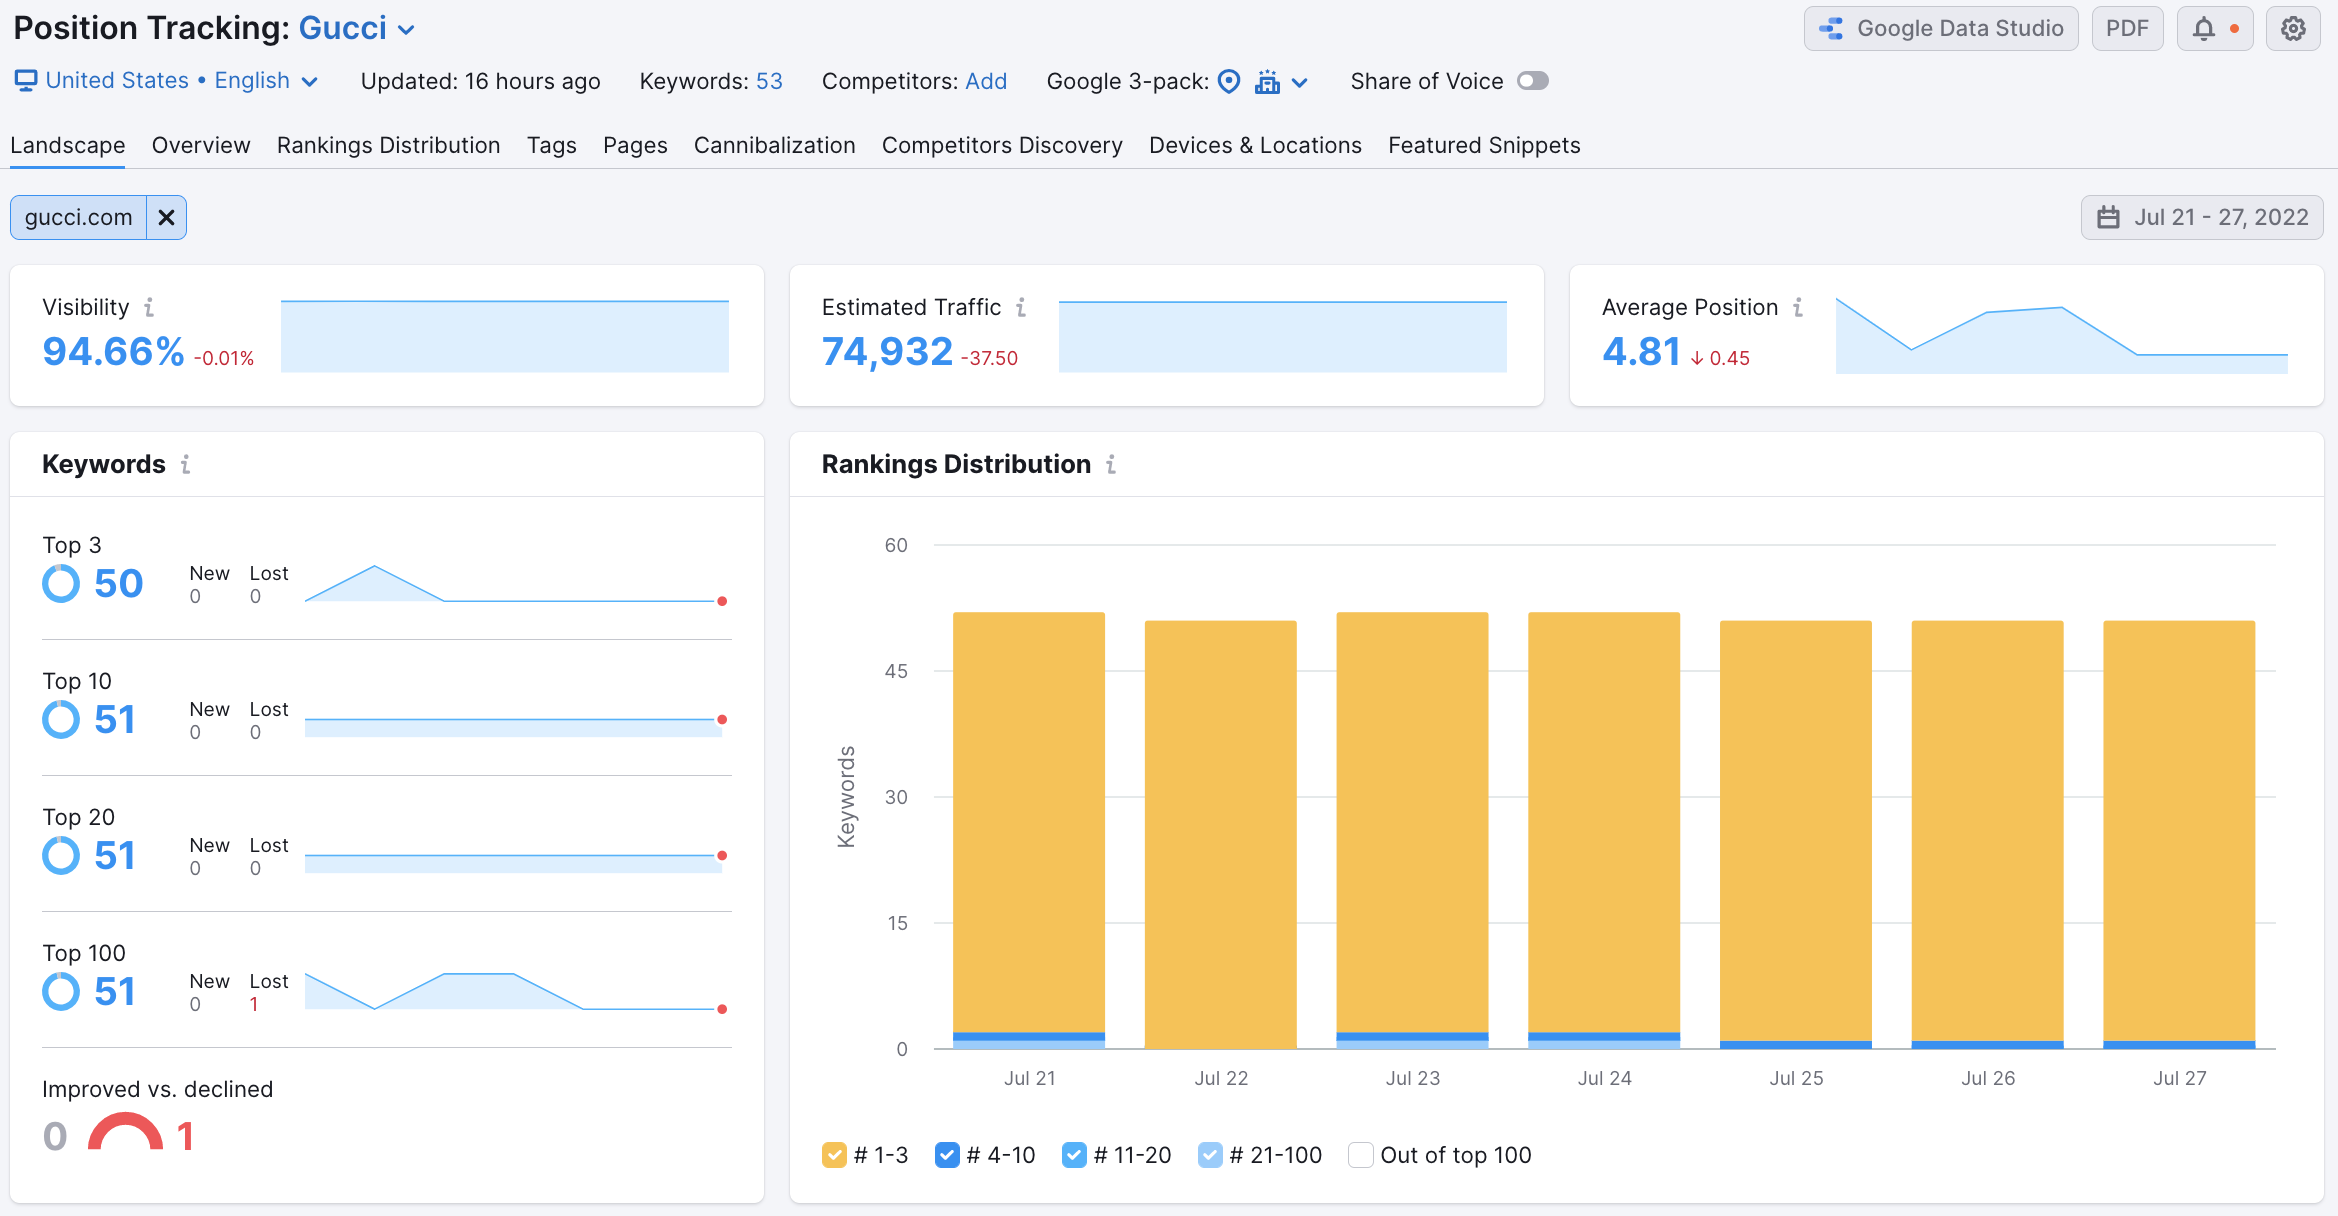Viewport: 2338px width, 1216px height.
Task: Open the settings gear icon
Action: [2293, 28]
